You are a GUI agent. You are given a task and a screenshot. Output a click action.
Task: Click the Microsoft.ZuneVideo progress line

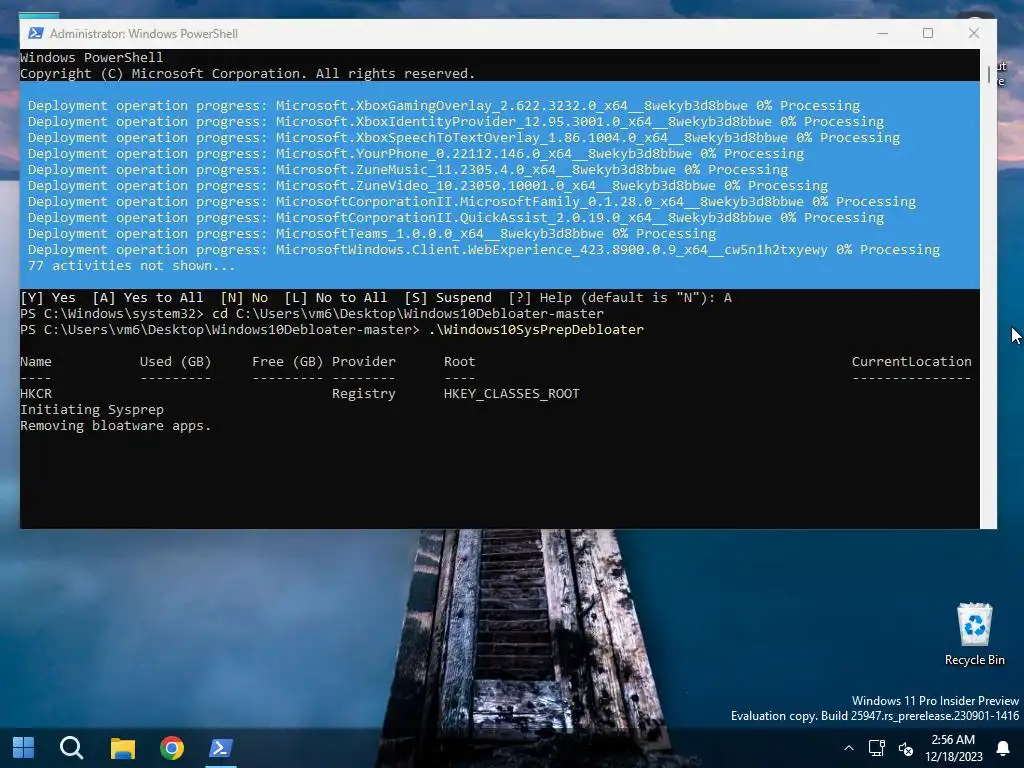[x=428, y=186]
